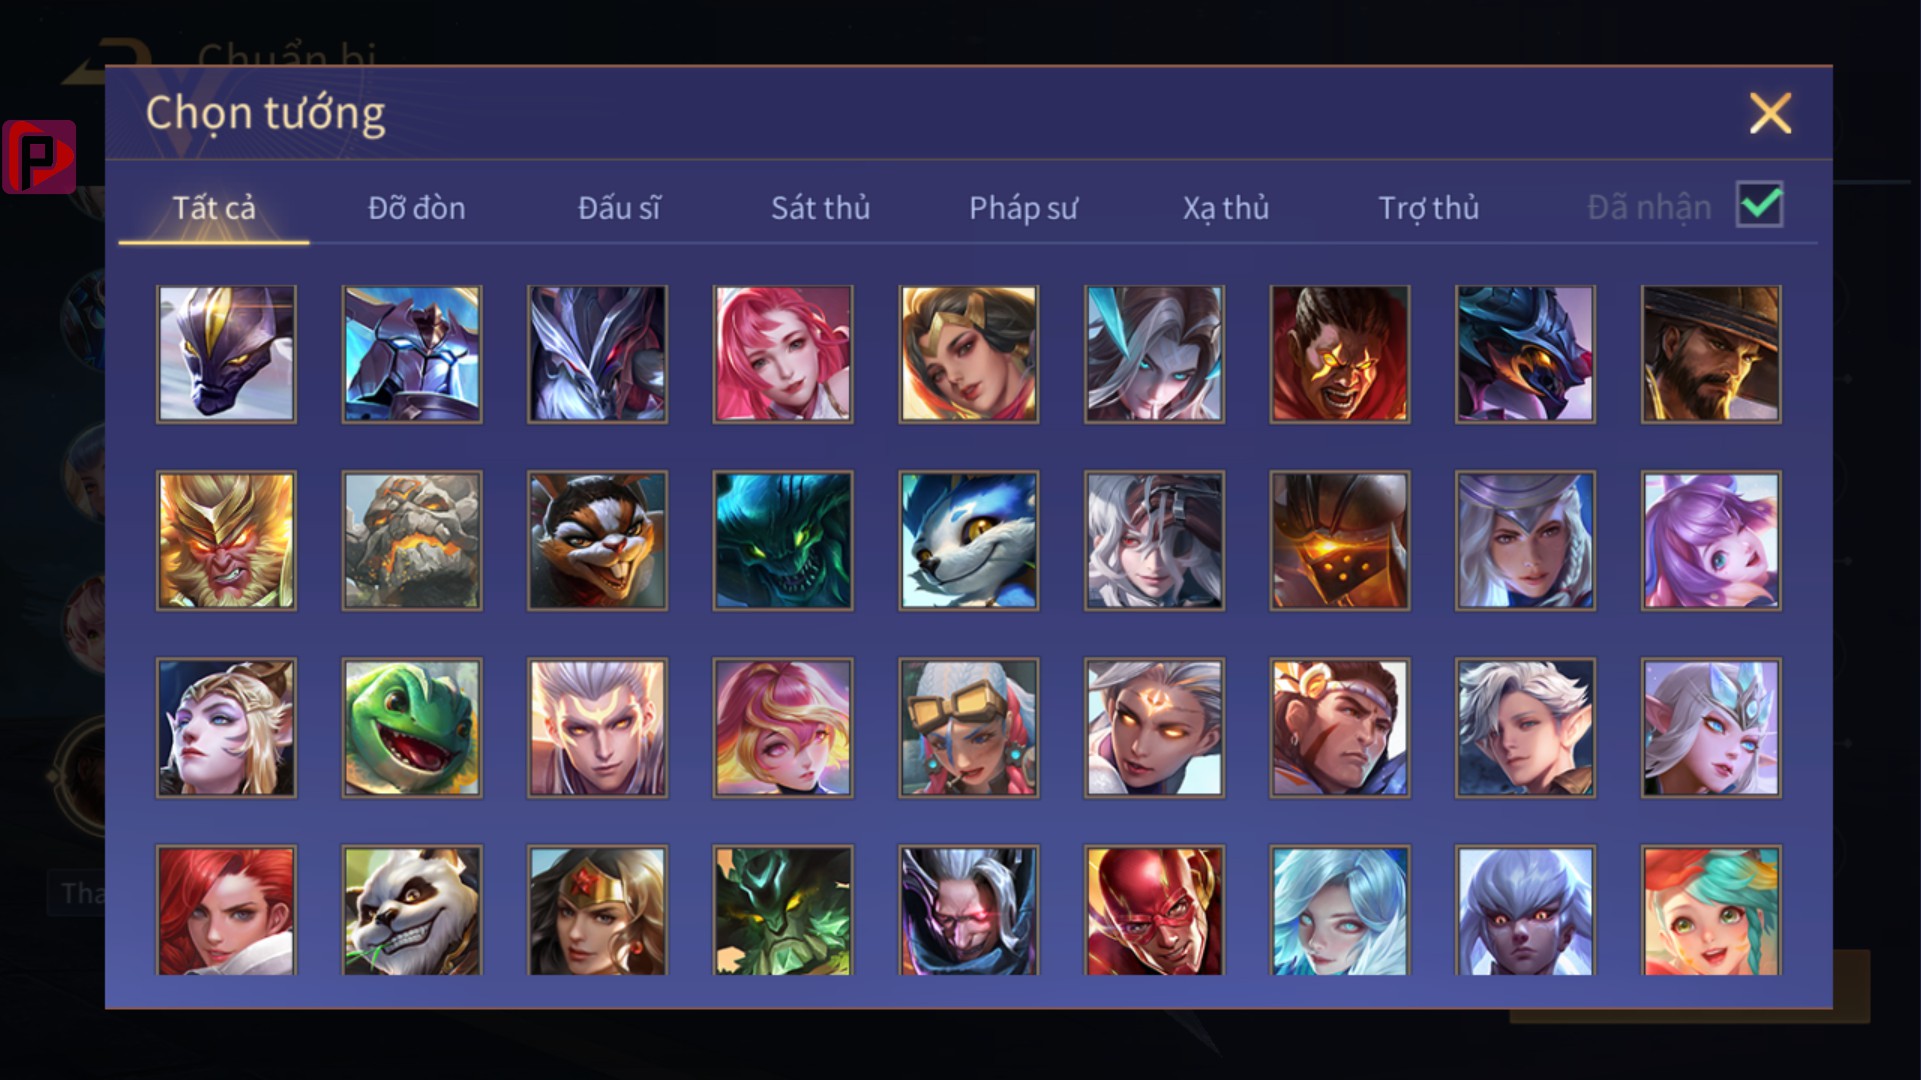1921x1080 pixels.
Task: Switch to the Trợ thủ tab
Action: click(x=1428, y=208)
